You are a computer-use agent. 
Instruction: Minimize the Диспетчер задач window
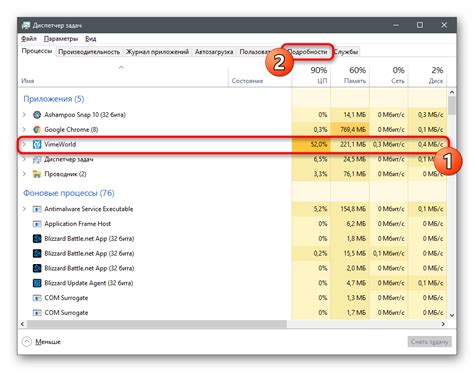click(396, 25)
